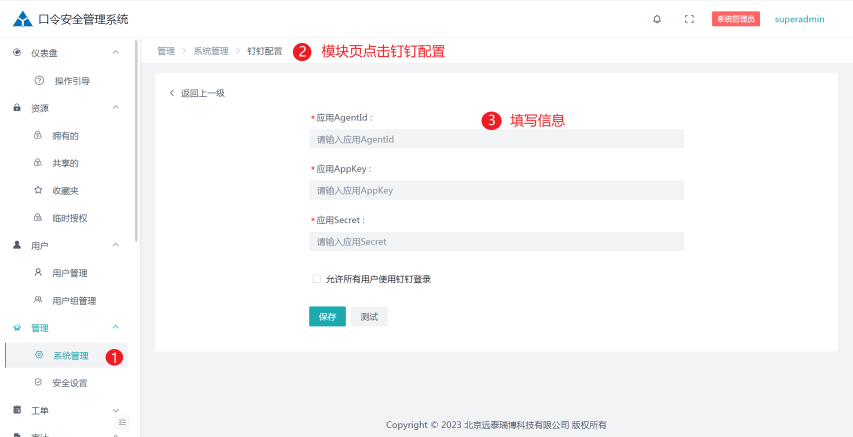Click the 测试 button

(x=369, y=316)
